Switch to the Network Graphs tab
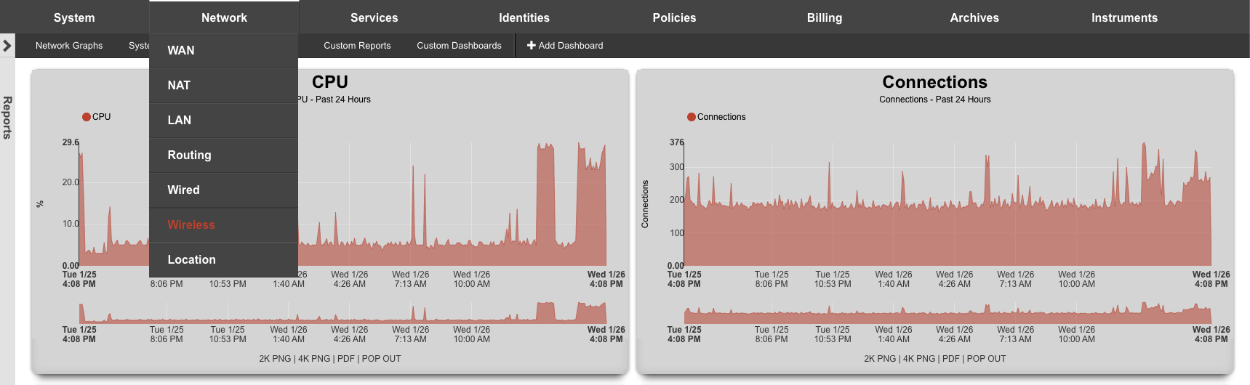Screen dimensions: 1250x385 click(69, 46)
